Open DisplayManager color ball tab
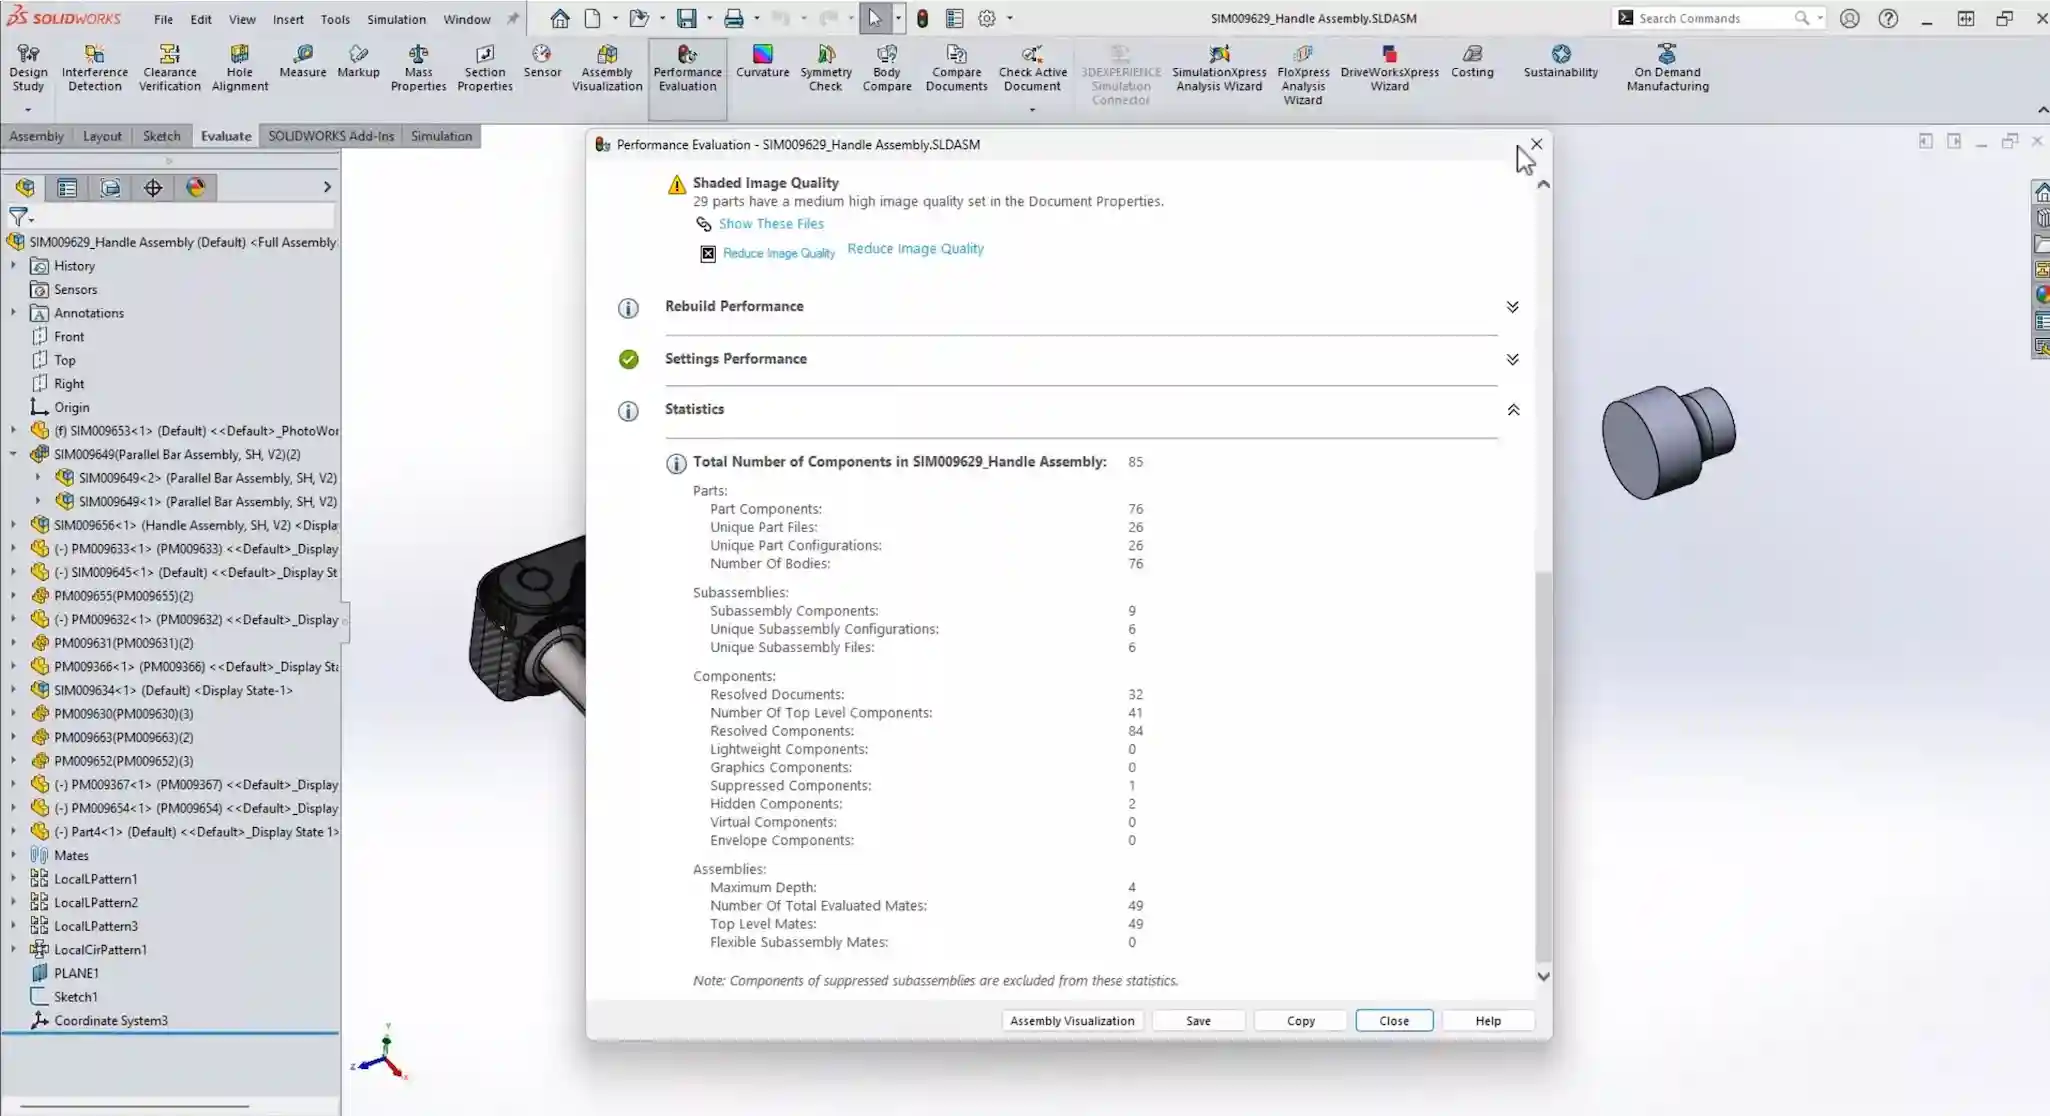Image resolution: width=2050 pixels, height=1116 pixels. coord(196,187)
